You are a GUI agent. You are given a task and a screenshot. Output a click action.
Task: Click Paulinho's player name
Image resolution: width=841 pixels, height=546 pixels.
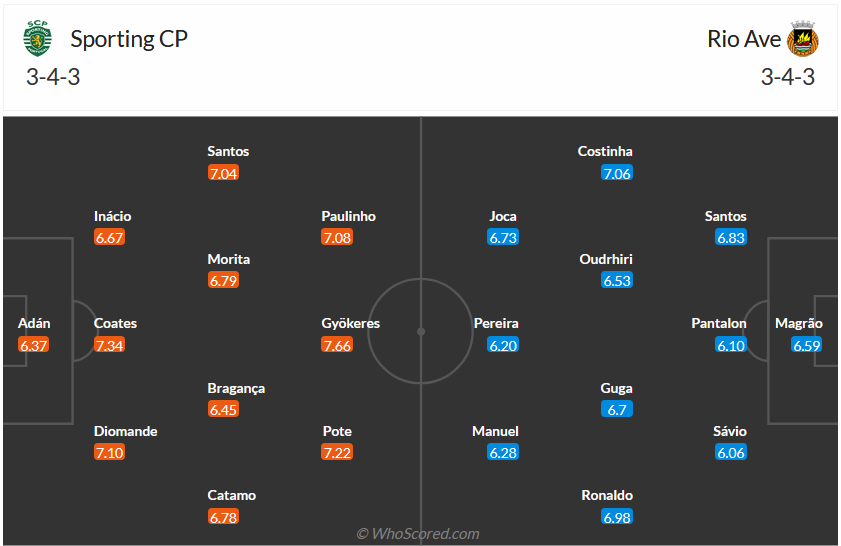pos(349,216)
